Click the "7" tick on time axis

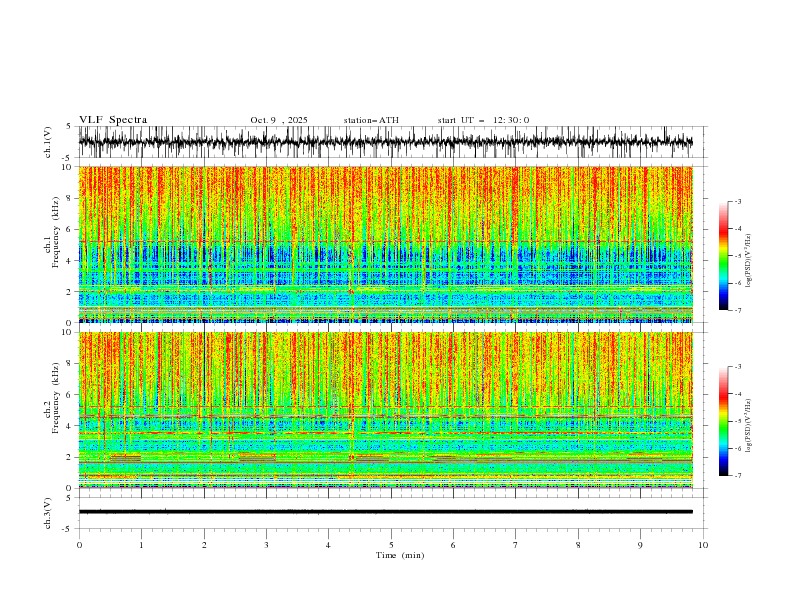[x=516, y=545]
